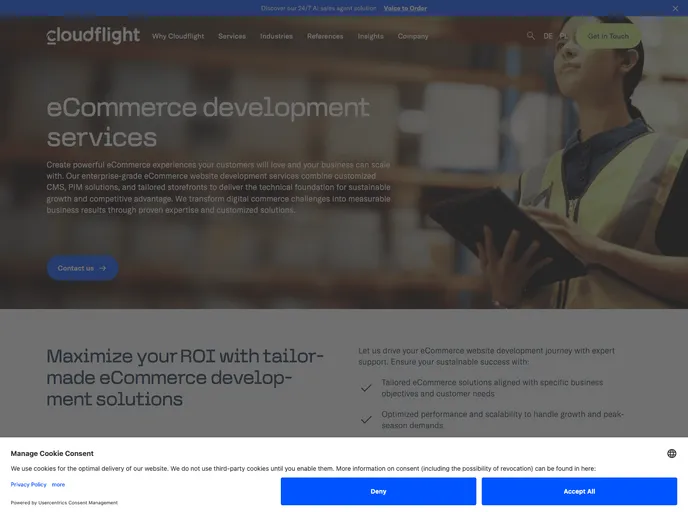688x512 pixels.
Task: Expand the Why Cloudflight menu
Action: (178, 36)
